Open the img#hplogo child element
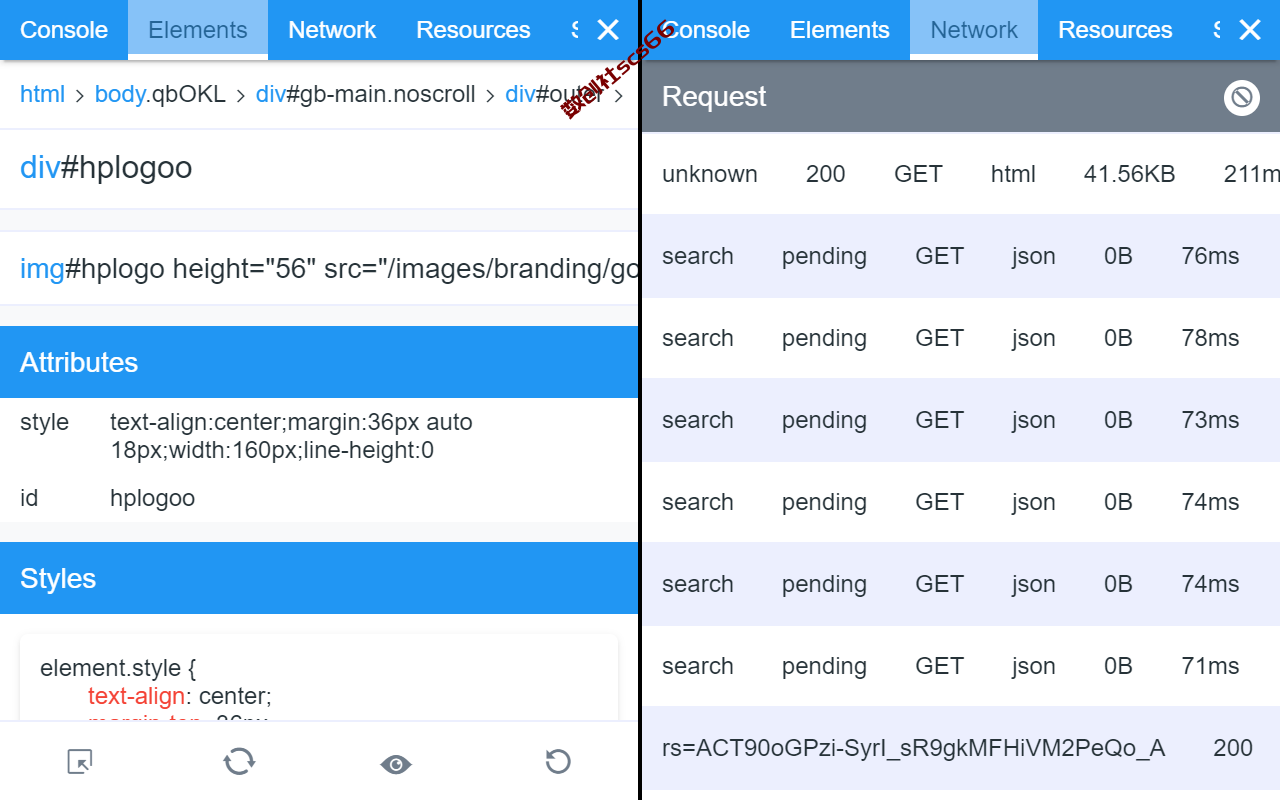 [319, 268]
